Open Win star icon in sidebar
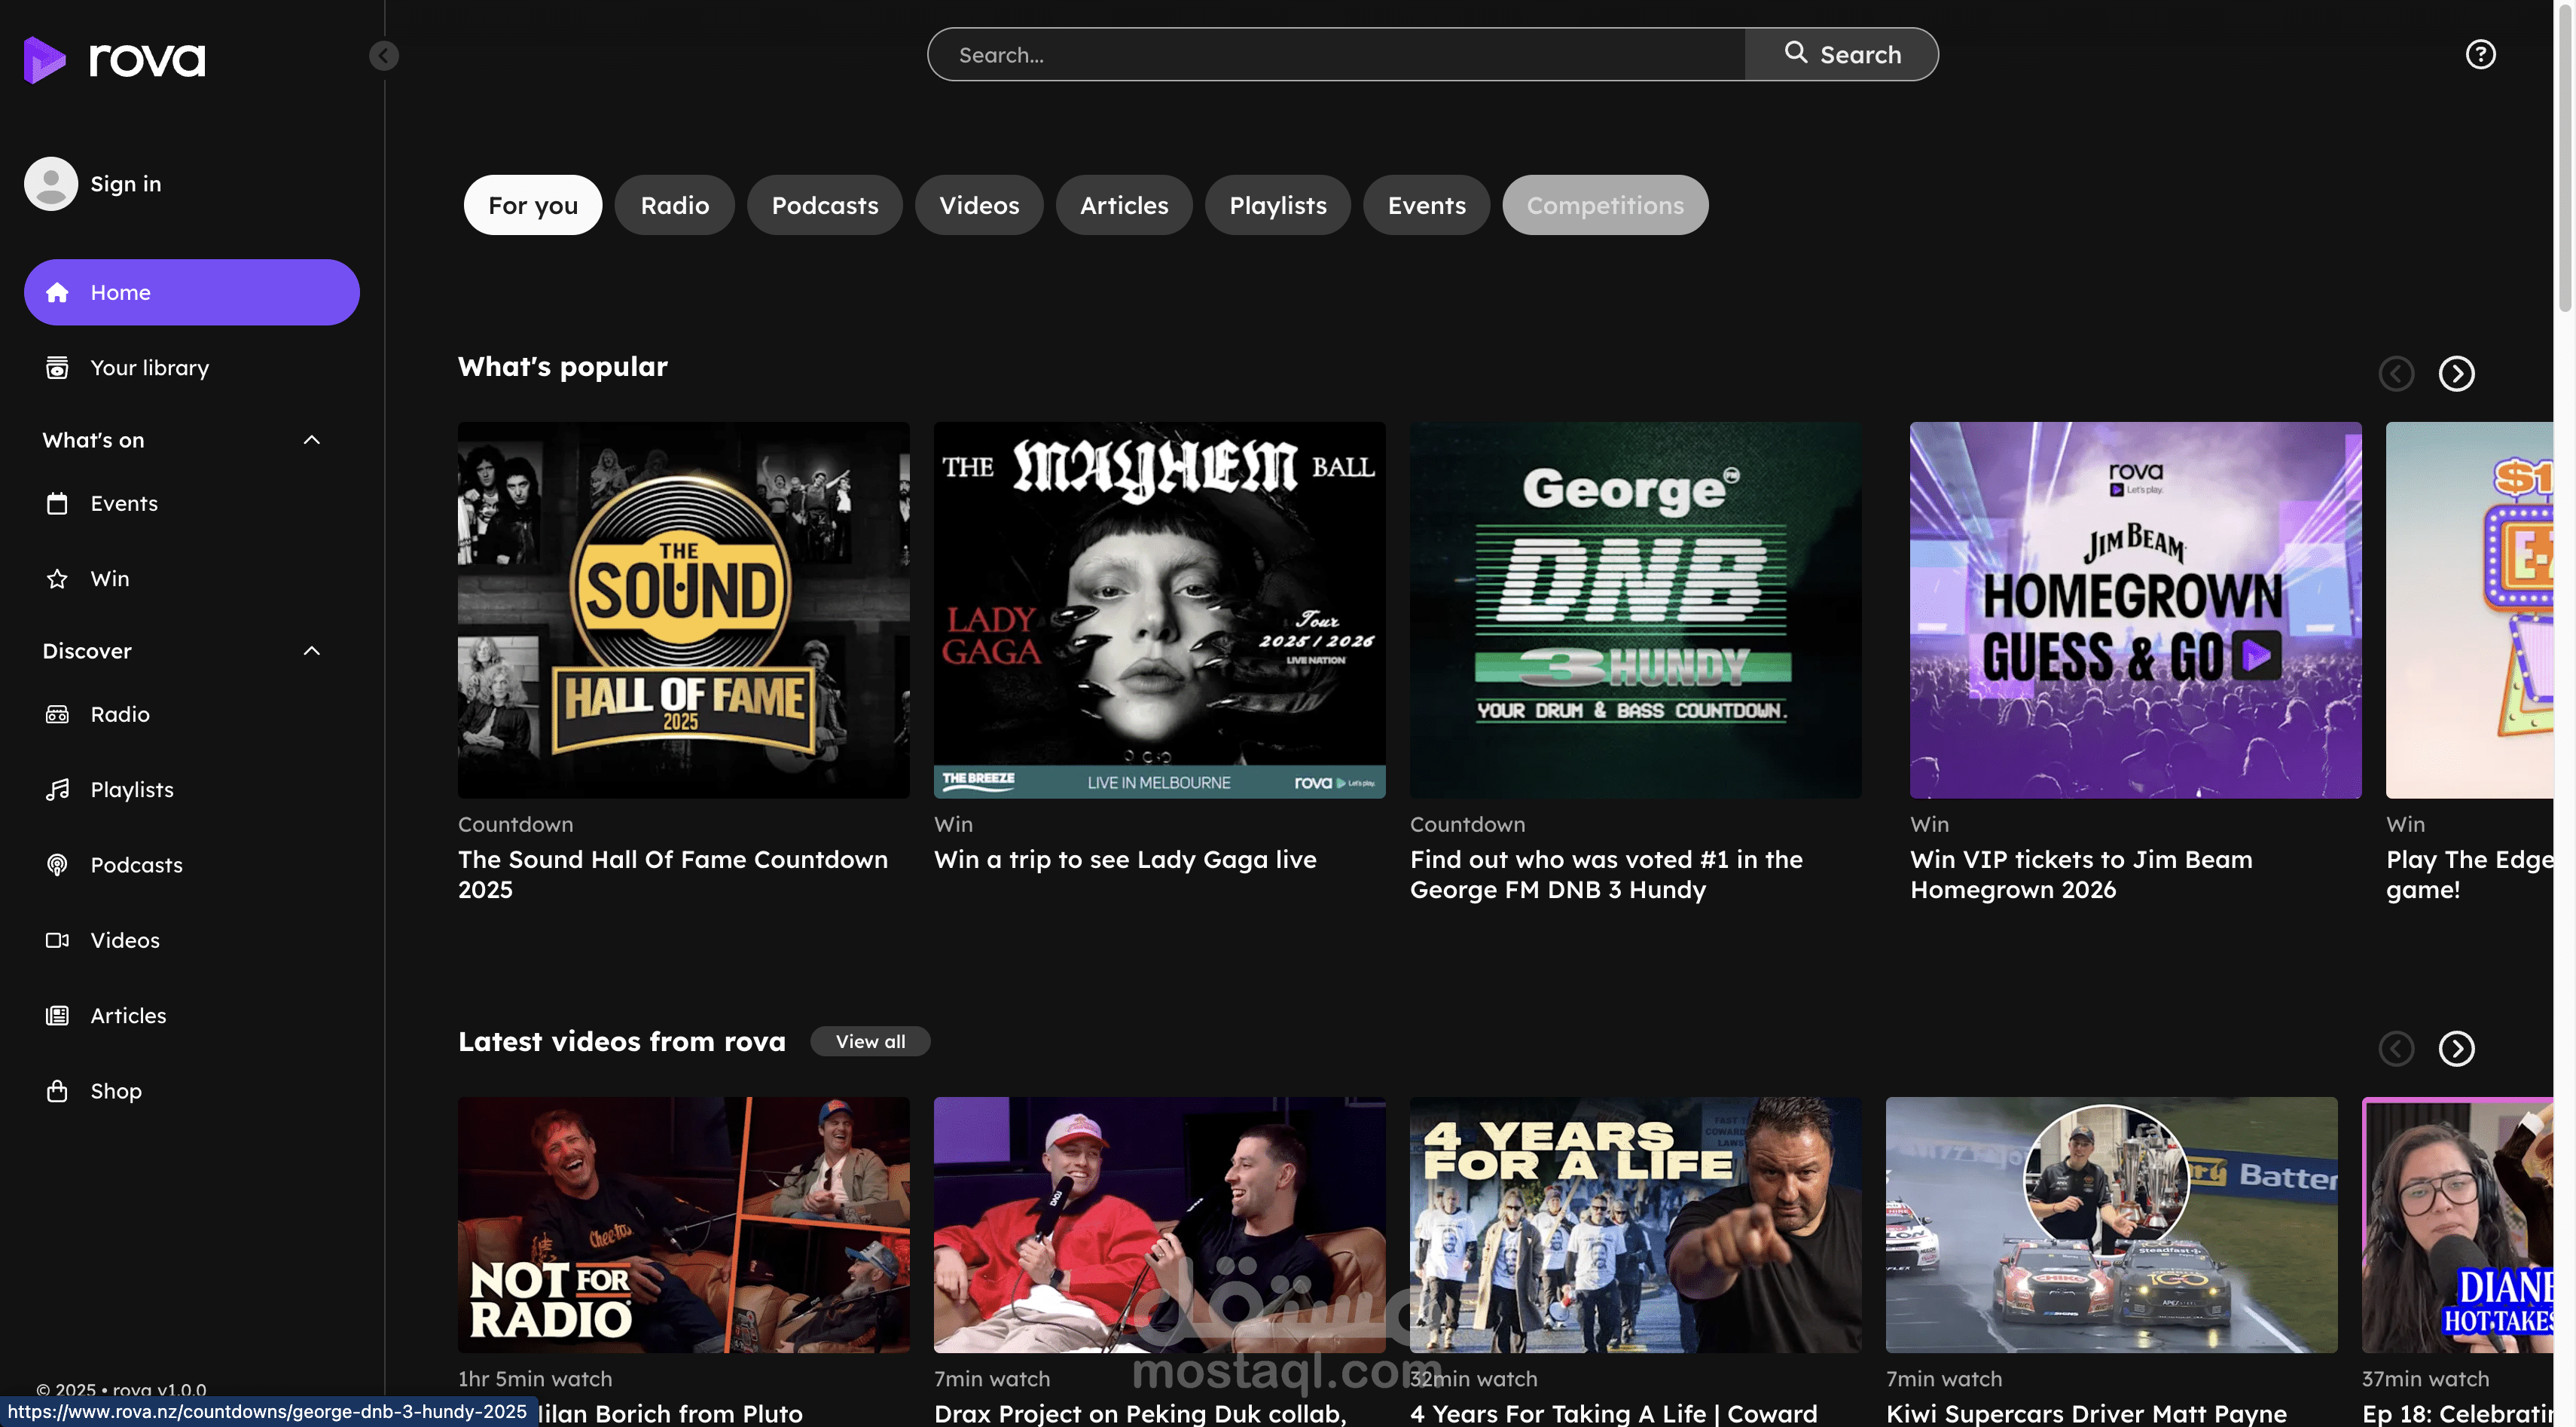This screenshot has height=1427, width=2576. coord(57,578)
